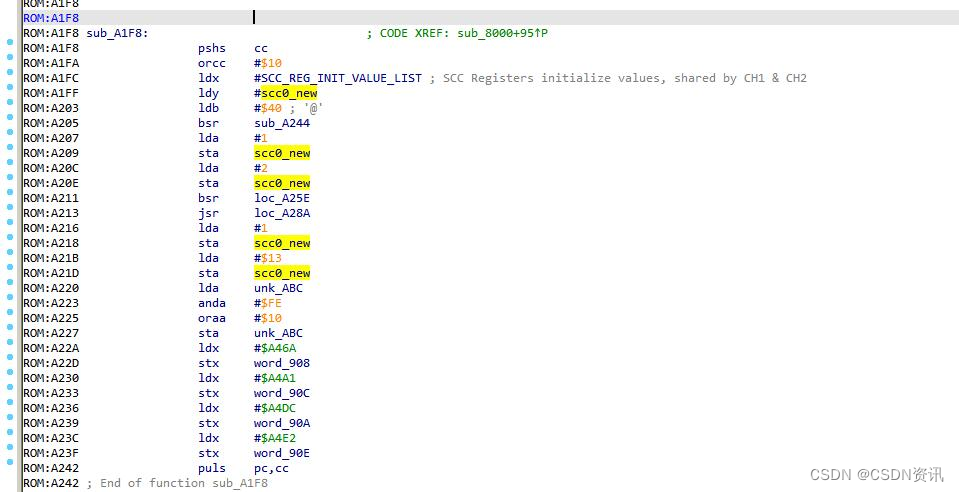Image resolution: width=959 pixels, height=492 pixels.
Task: Select scc0_new operand at ROM:A20E
Action: tap(282, 183)
